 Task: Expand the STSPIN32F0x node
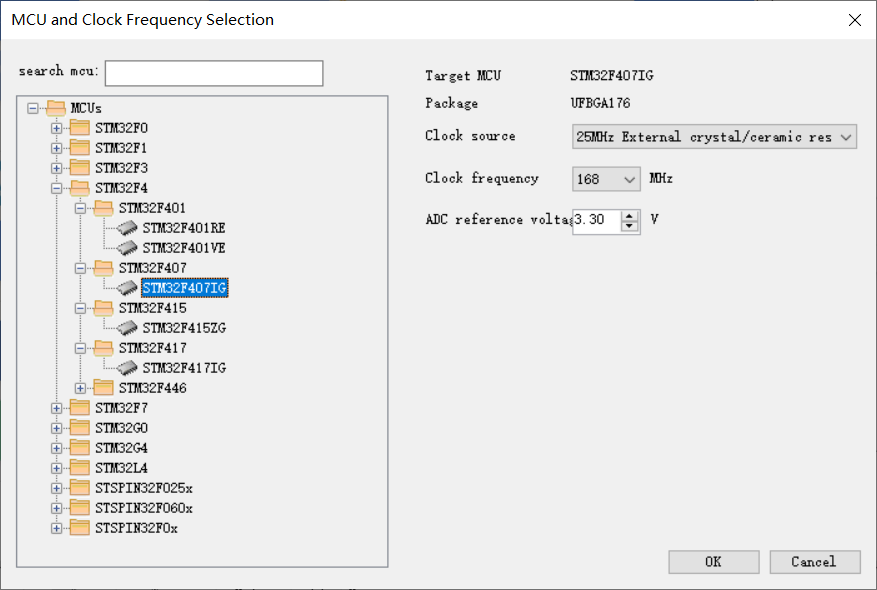click(x=56, y=528)
